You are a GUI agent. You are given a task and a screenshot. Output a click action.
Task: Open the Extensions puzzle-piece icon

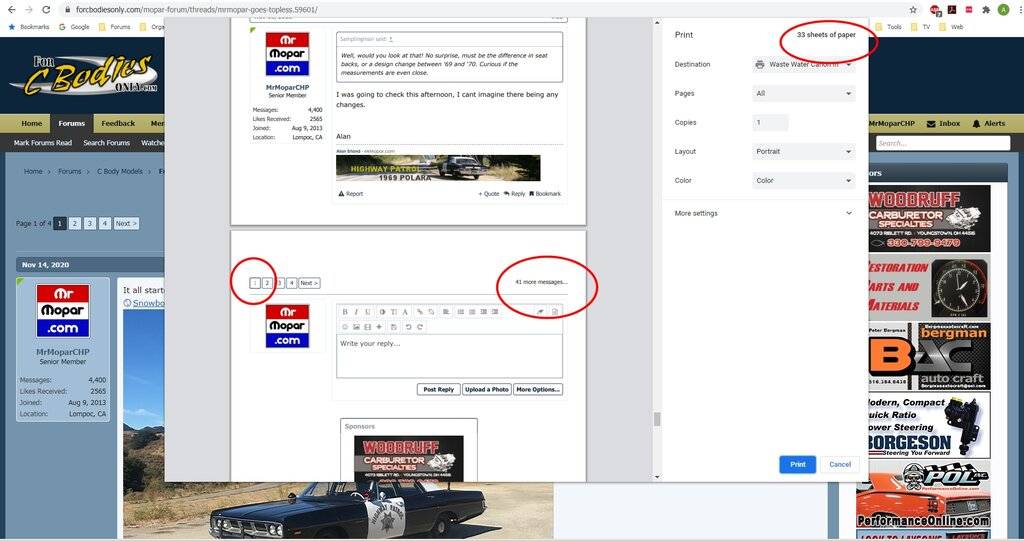point(986,9)
